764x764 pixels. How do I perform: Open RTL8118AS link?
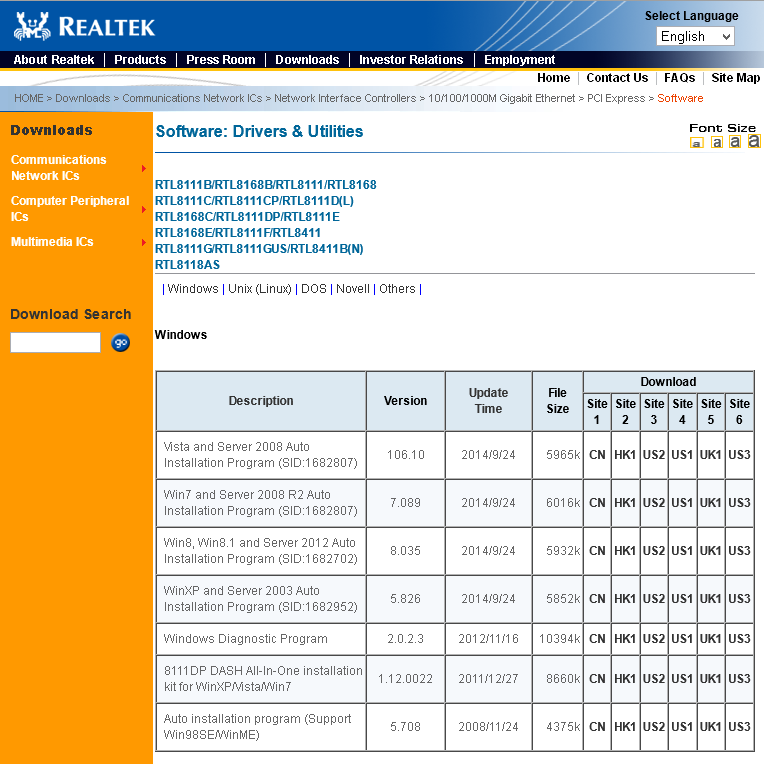click(x=187, y=265)
